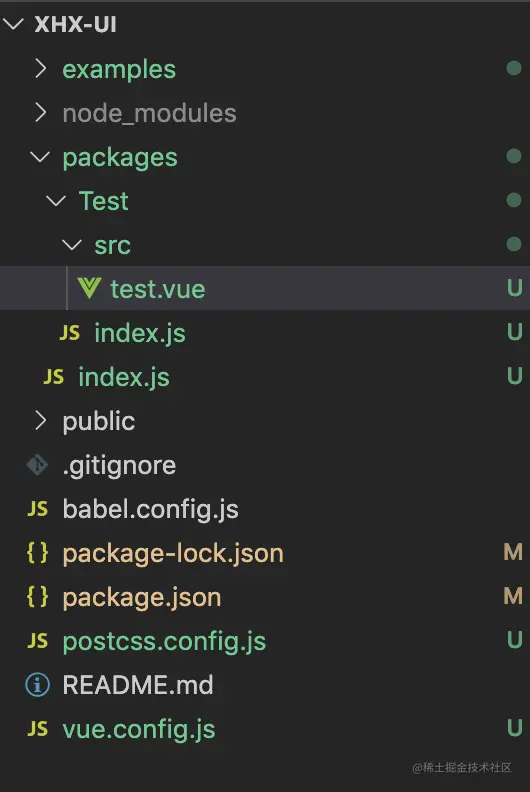Open the README.md file
The height and width of the screenshot is (792, 530).
[x=265, y=685]
